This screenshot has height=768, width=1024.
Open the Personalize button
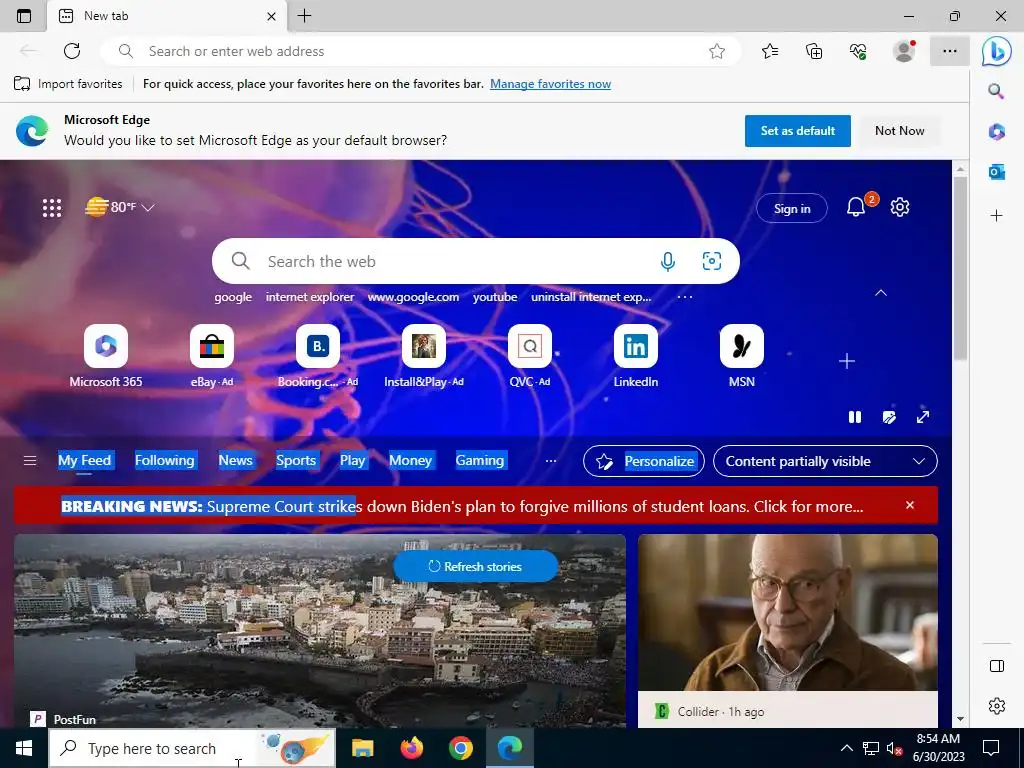(643, 461)
